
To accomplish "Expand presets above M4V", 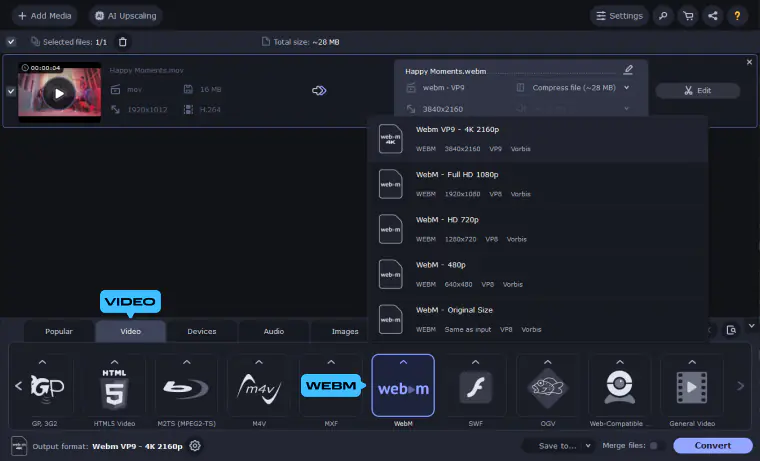I will pos(259,362).
